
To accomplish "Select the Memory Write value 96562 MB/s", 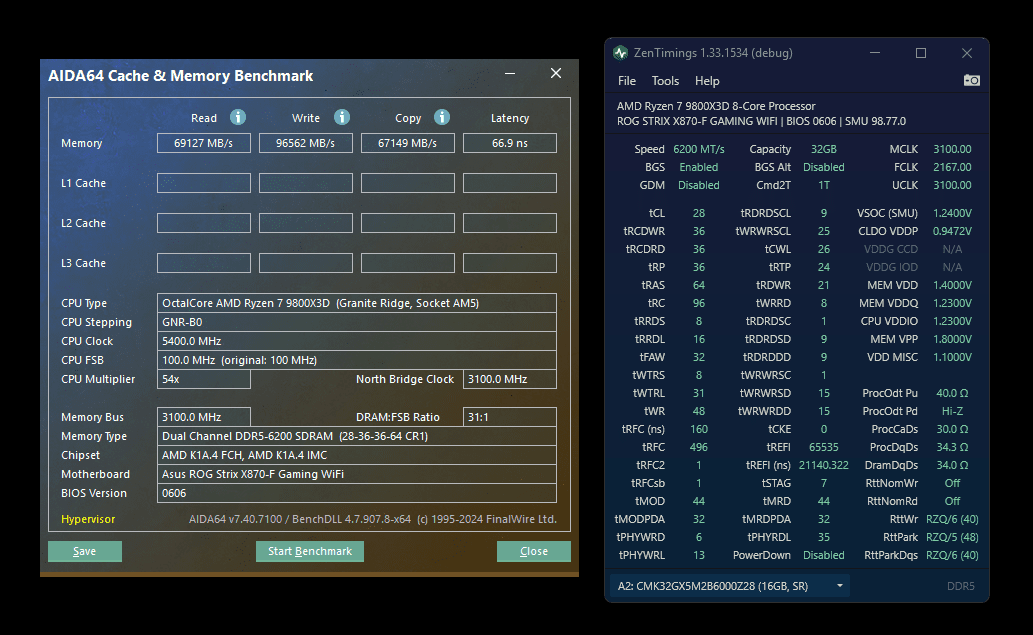I will (x=306, y=143).
